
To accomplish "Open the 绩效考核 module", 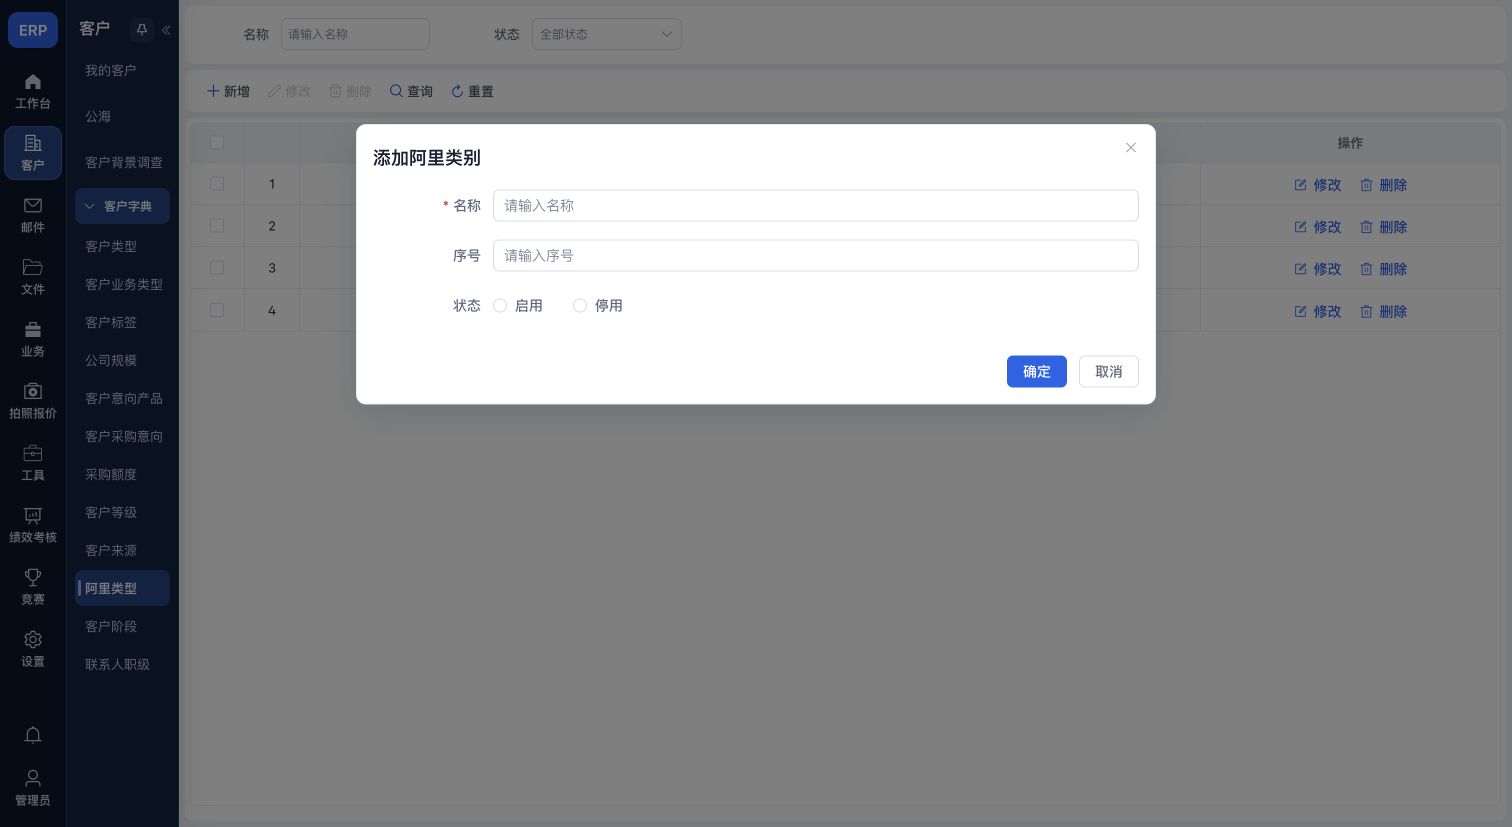I will [x=33, y=525].
